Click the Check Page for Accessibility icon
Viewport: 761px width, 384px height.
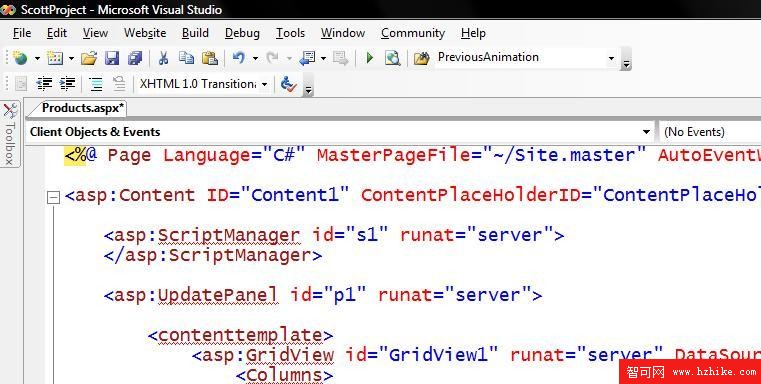click(x=288, y=84)
